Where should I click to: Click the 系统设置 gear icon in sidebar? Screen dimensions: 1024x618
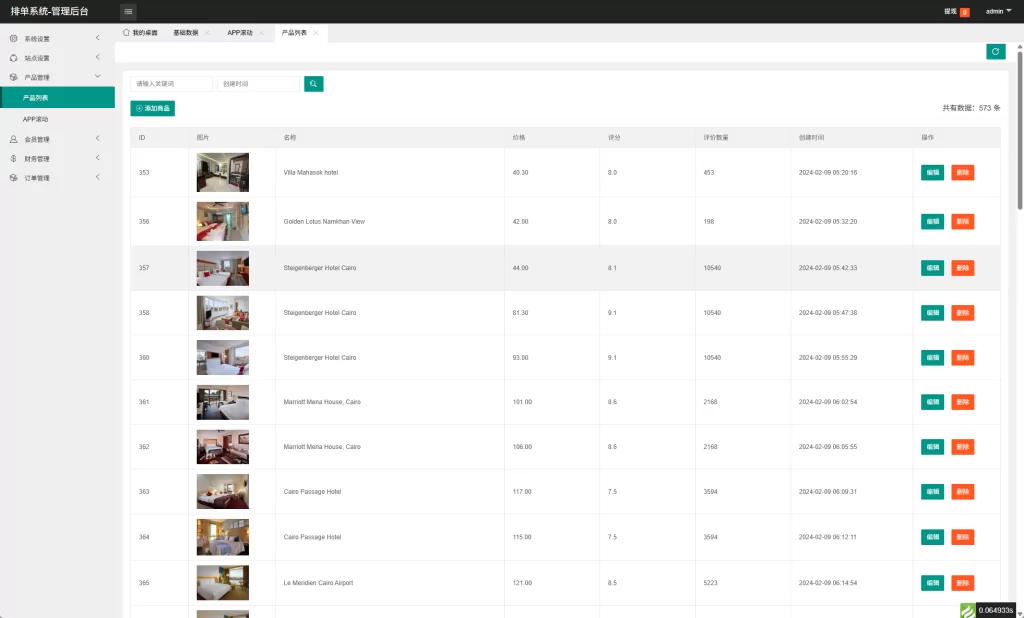(14, 39)
